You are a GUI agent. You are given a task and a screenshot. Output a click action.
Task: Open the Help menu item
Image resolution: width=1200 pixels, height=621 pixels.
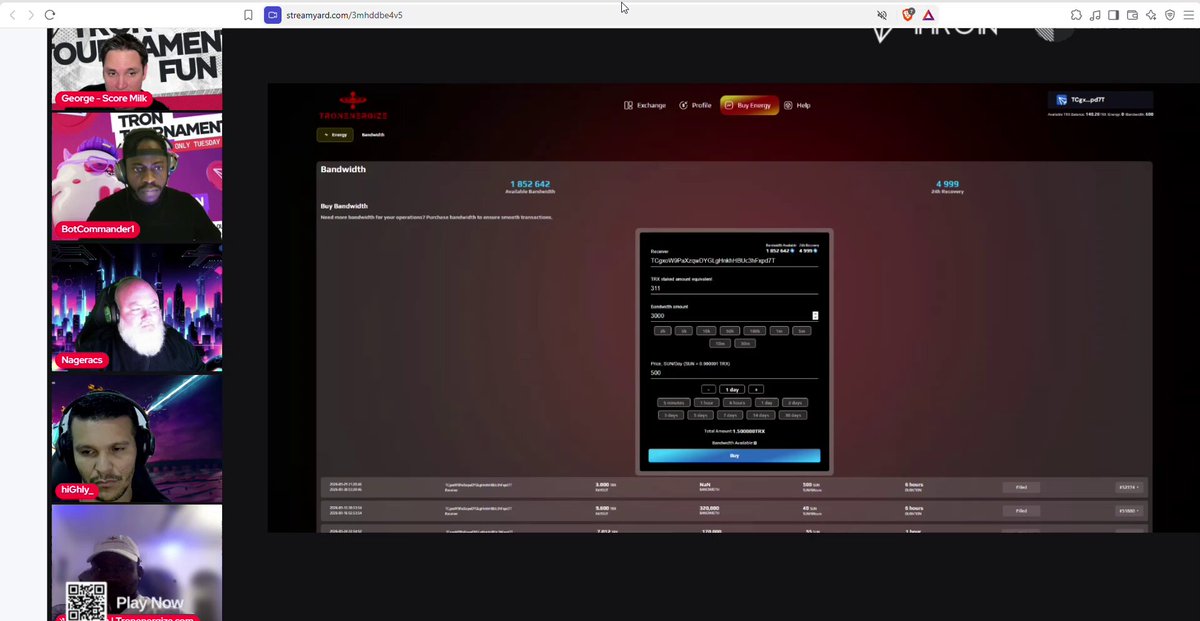(x=797, y=105)
